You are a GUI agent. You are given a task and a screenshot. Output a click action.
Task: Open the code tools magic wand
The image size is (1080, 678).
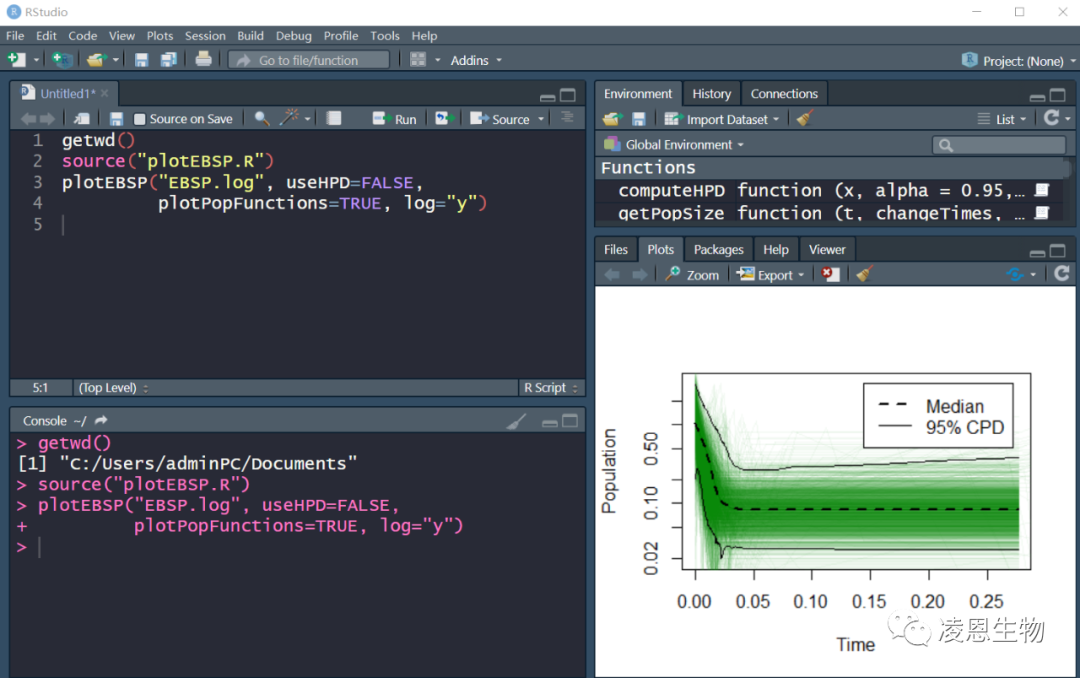[x=290, y=118]
